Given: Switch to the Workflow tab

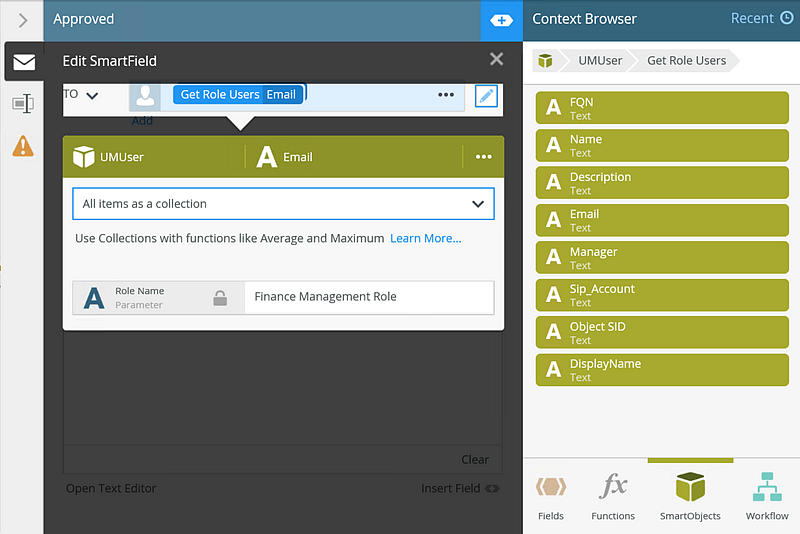Looking at the screenshot, I should point(767,496).
